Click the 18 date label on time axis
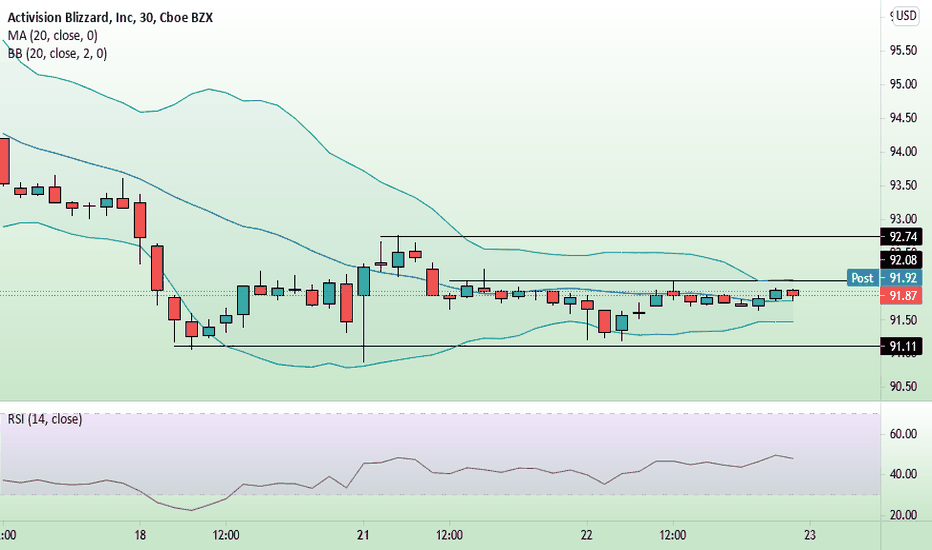 click(140, 535)
